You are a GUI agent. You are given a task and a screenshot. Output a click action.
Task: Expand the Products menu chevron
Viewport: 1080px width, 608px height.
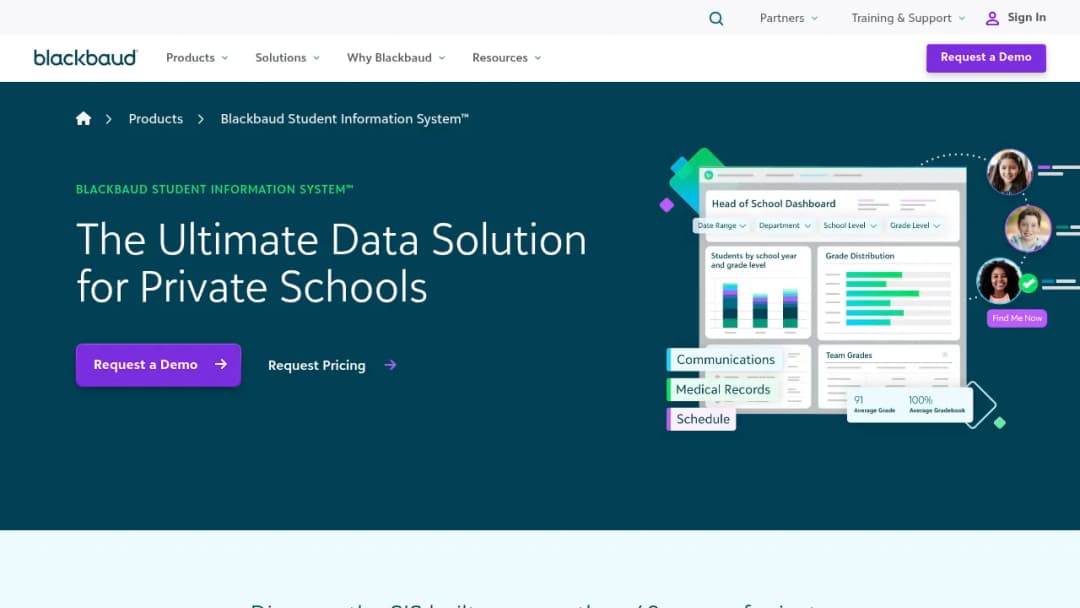point(225,58)
